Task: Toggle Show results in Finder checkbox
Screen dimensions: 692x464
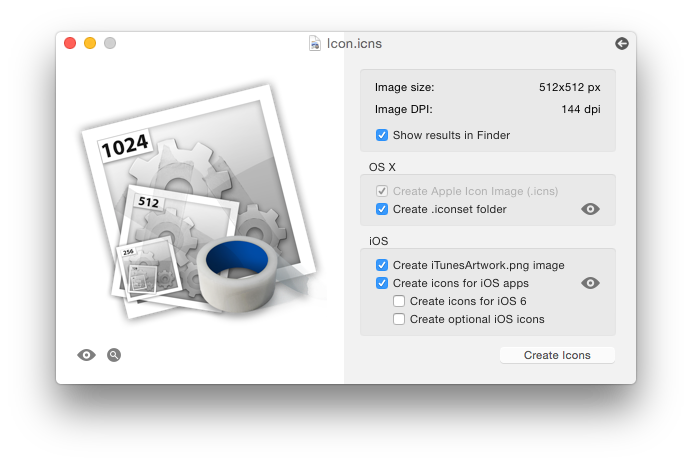Action: [x=382, y=135]
